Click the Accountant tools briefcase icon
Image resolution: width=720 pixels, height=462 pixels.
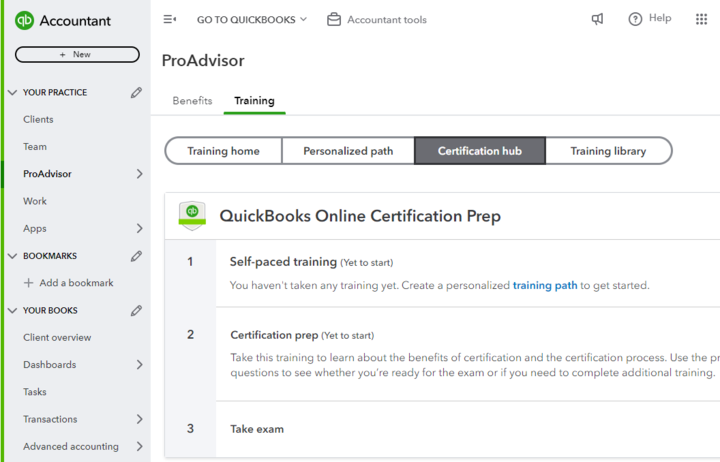click(334, 19)
